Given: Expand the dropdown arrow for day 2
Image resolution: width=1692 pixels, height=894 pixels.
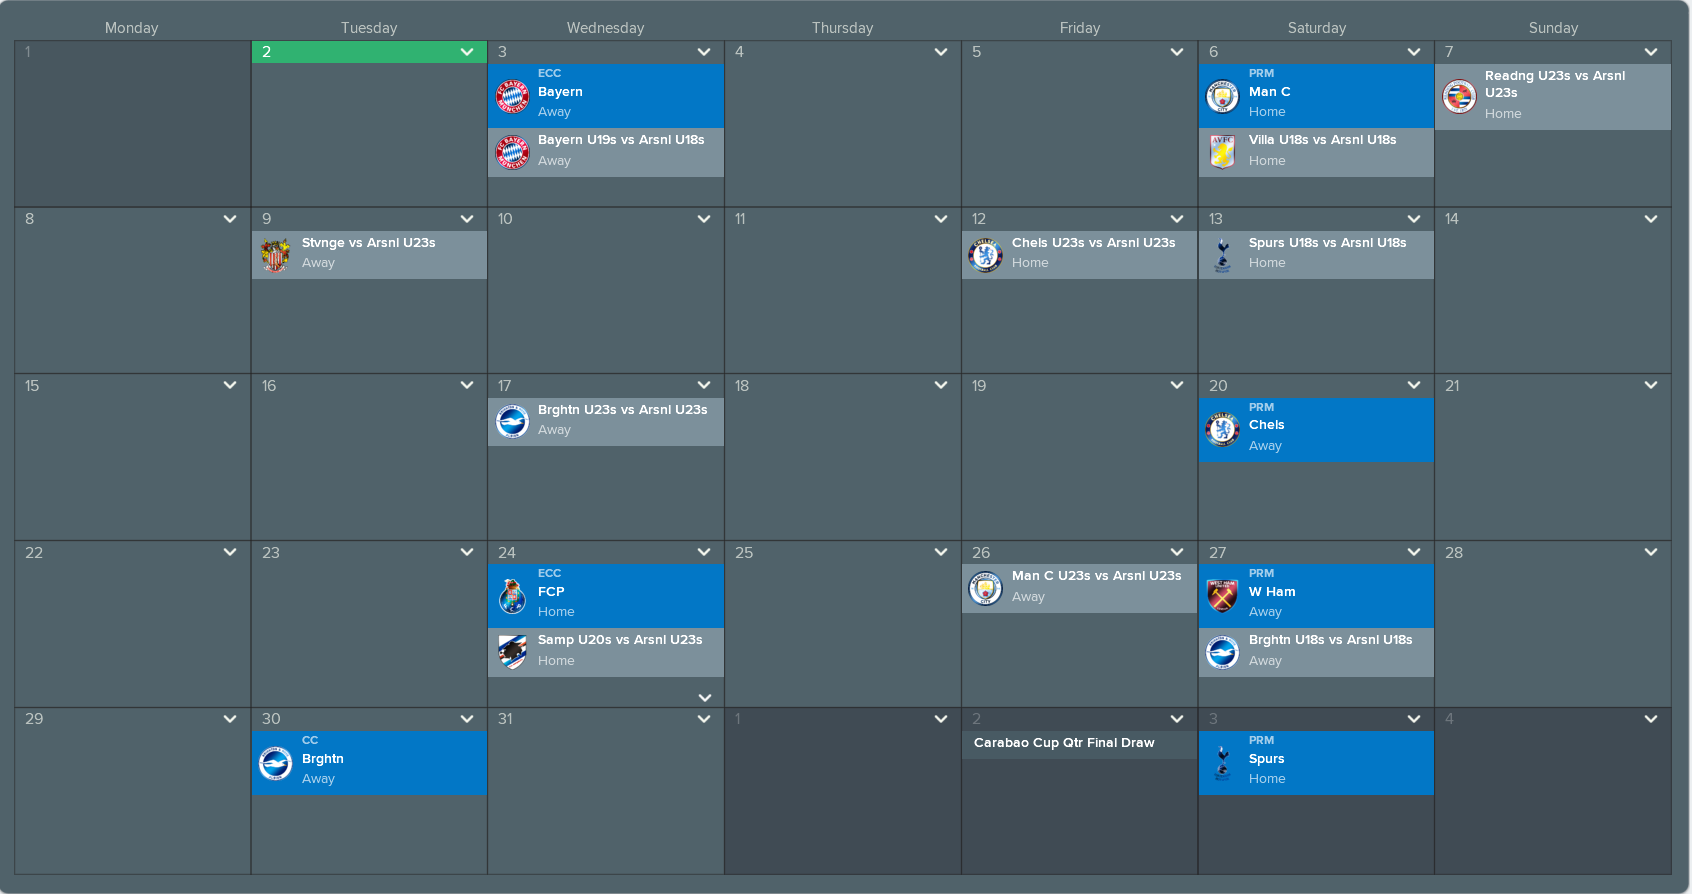Looking at the screenshot, I should coord(467,52).
